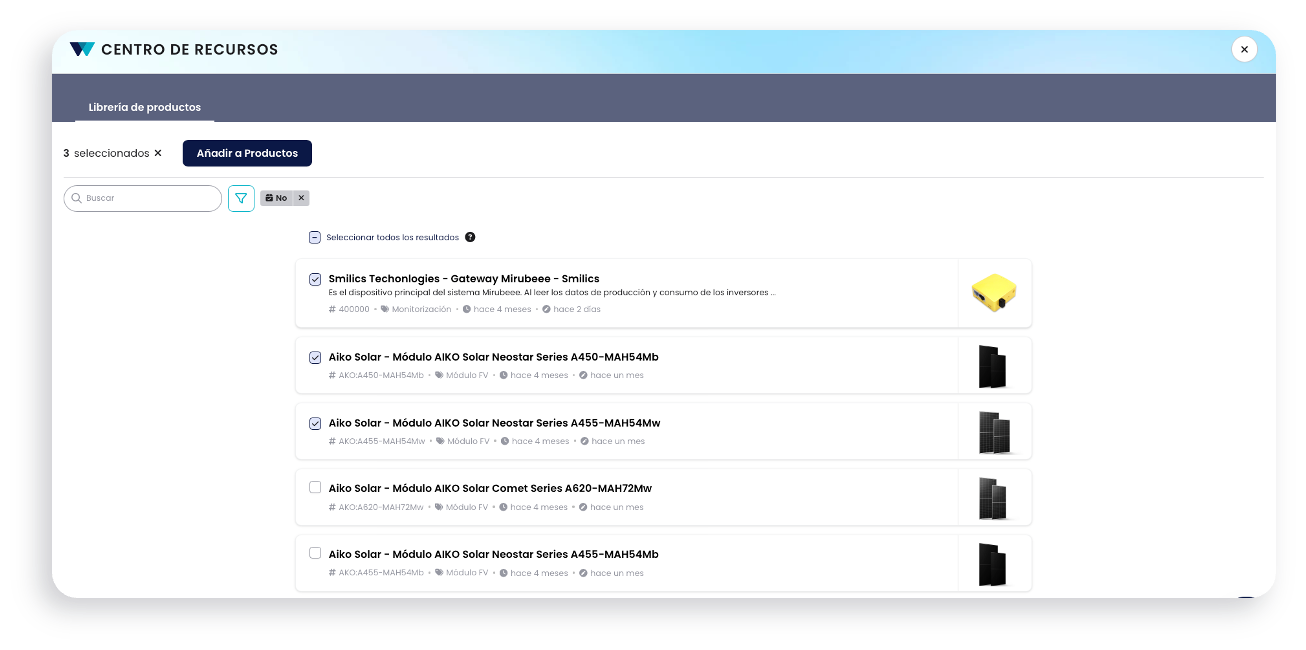Click reference code AKO:A455-MAH54Mb
The image size is (1306, 650).
point(381,574)
